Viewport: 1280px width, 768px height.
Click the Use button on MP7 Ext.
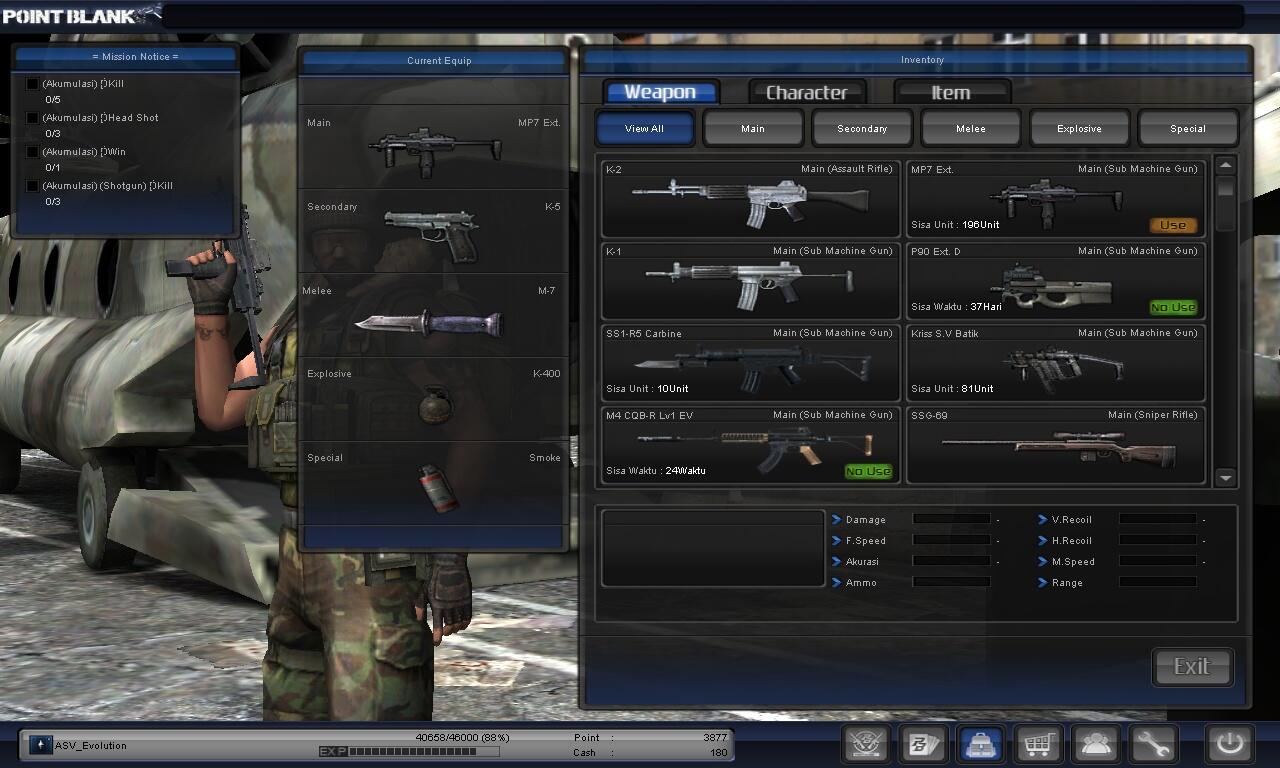click(1173, 225)
